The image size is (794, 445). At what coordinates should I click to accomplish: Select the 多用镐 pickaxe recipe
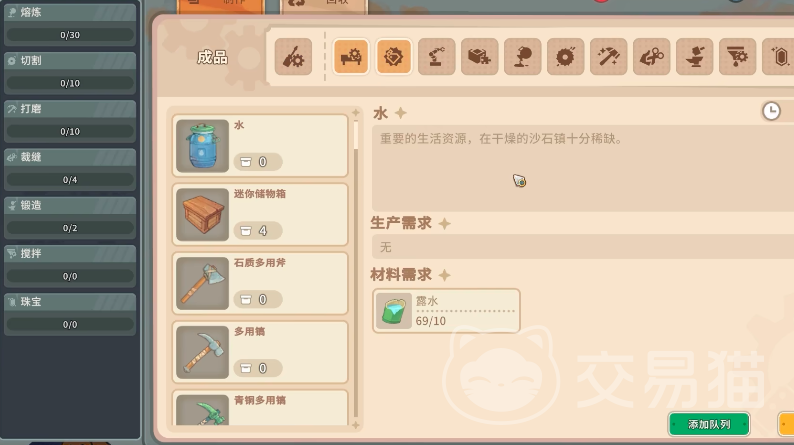[x=260, y=352]
